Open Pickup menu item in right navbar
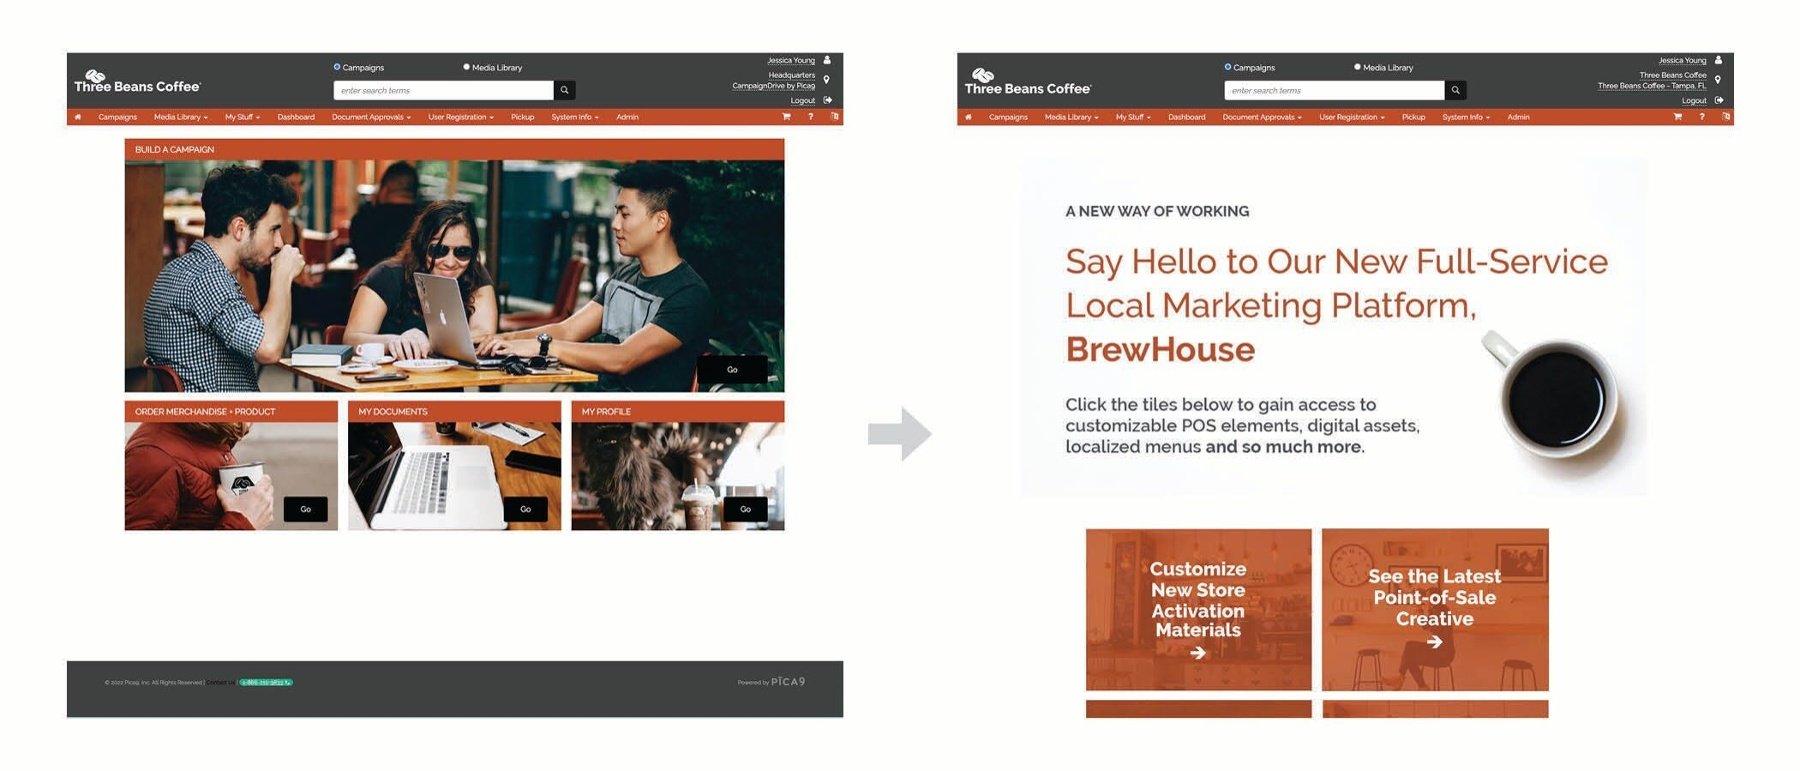Image resolution: width=1800 pixels, height=771 pixels. (x=1413, y=117)
